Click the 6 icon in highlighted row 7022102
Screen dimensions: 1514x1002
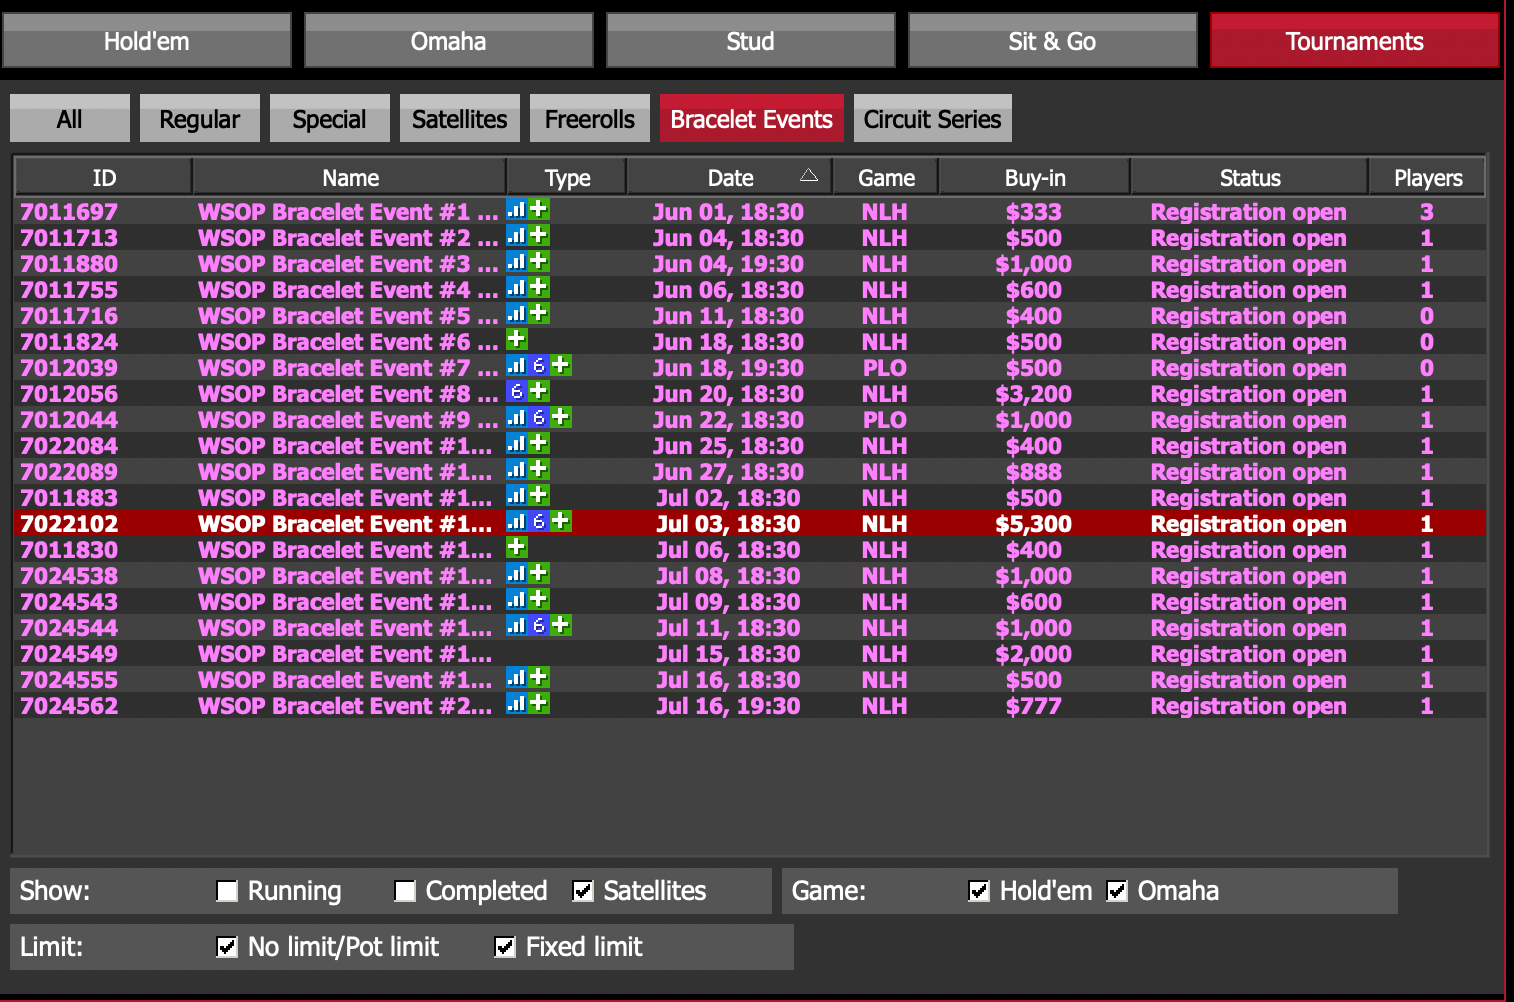538,521
